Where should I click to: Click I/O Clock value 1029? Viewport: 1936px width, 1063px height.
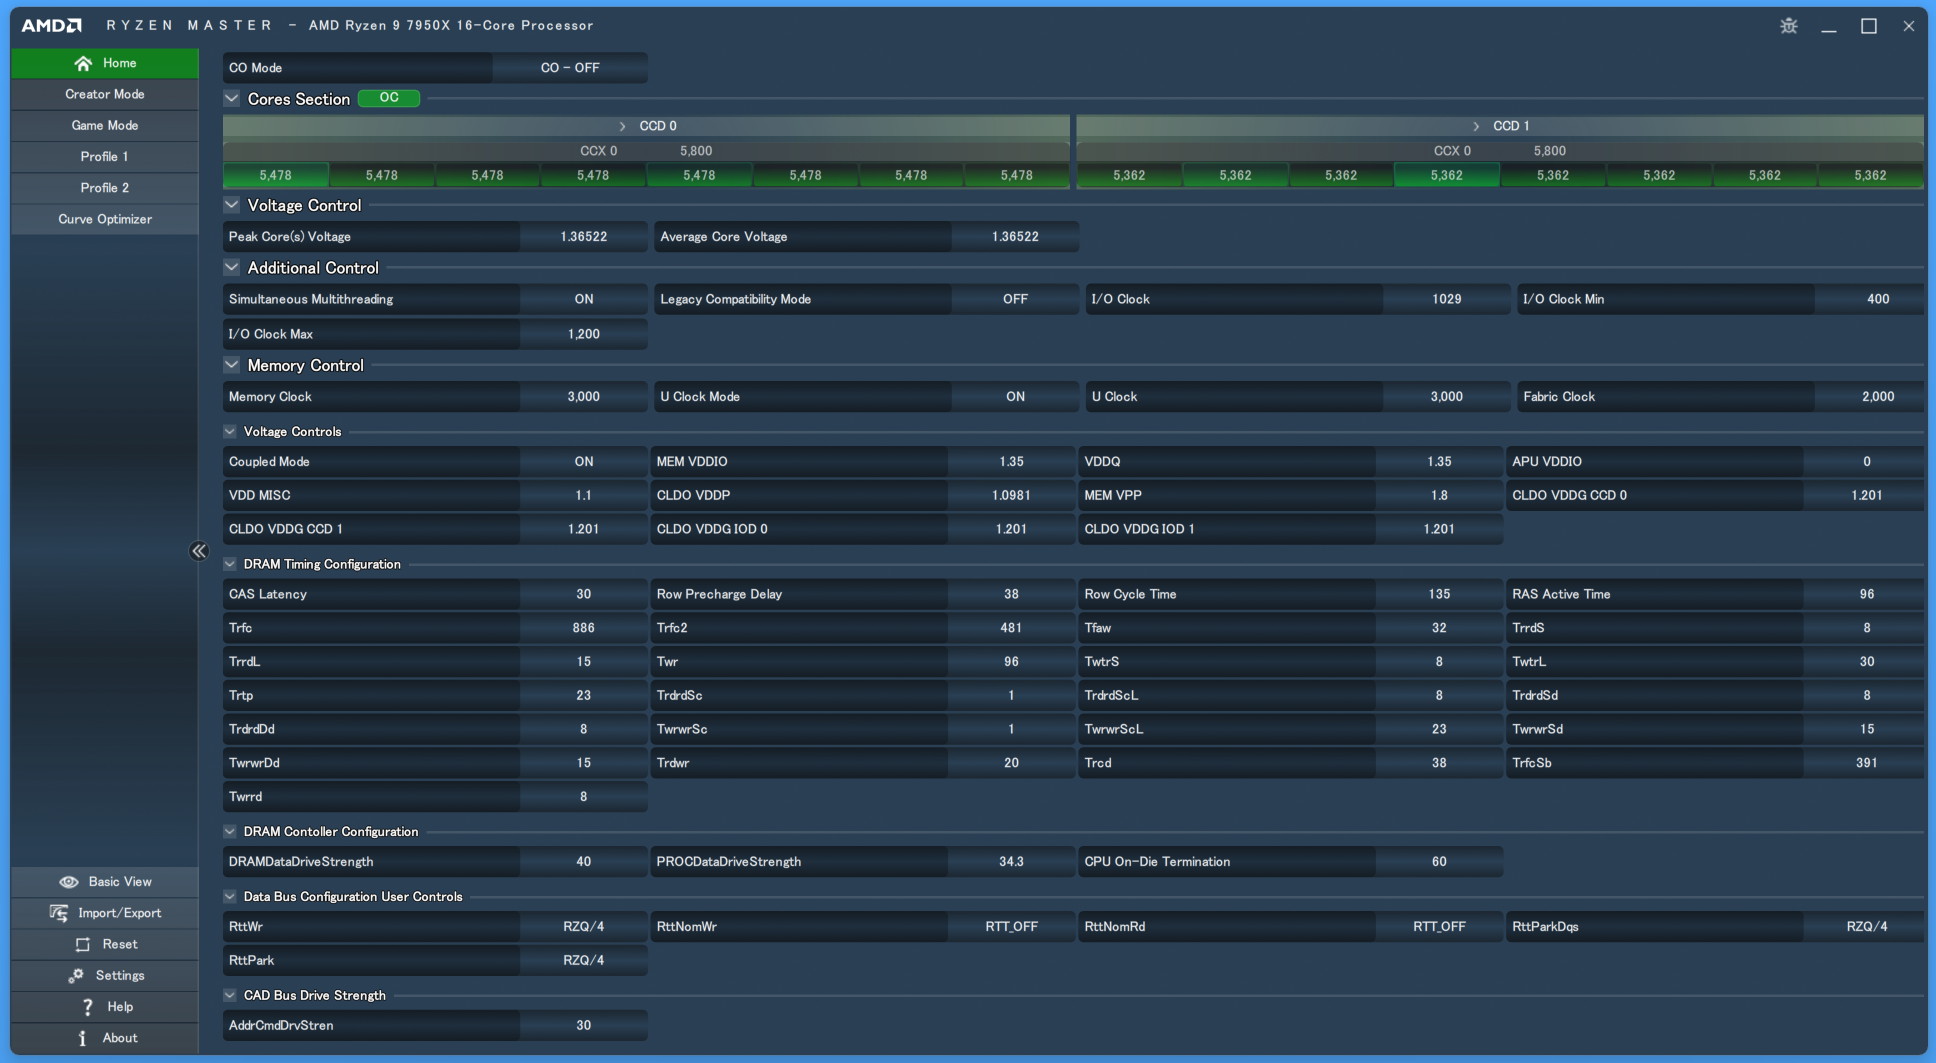(1447, 299)
